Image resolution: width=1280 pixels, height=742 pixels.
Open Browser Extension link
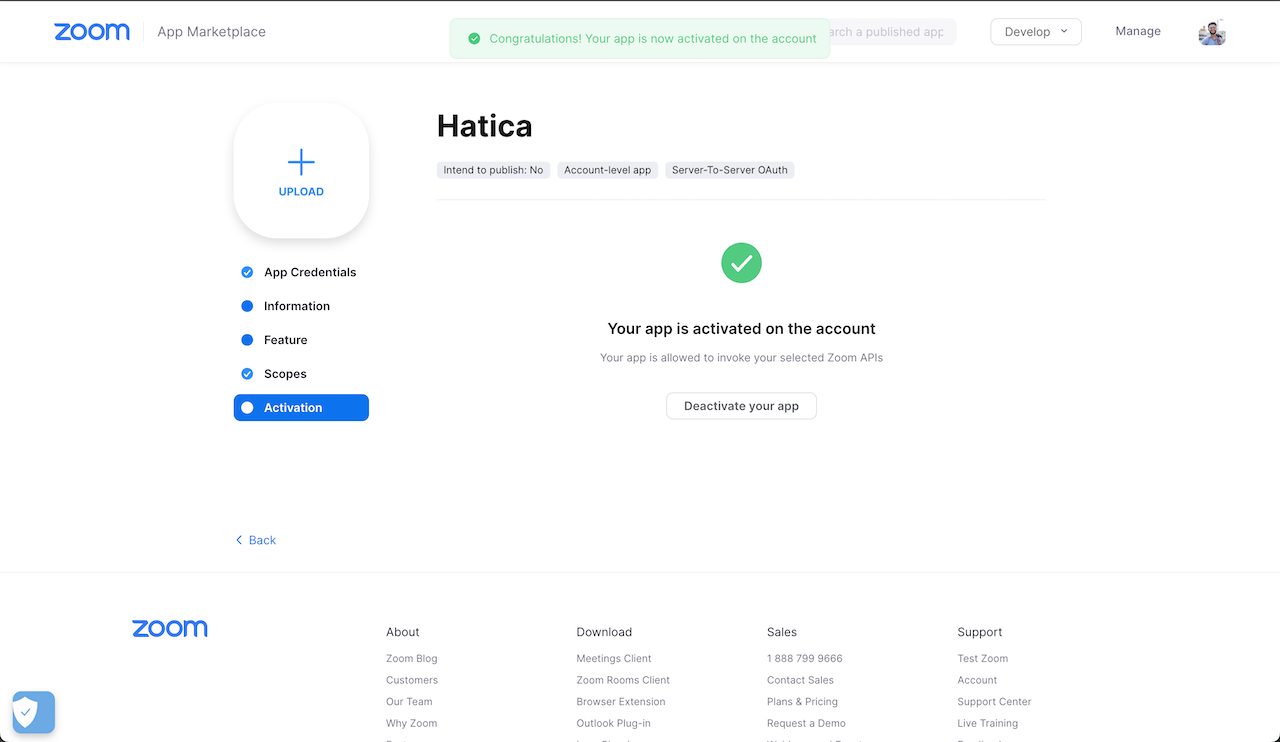(x=621, y=702)
